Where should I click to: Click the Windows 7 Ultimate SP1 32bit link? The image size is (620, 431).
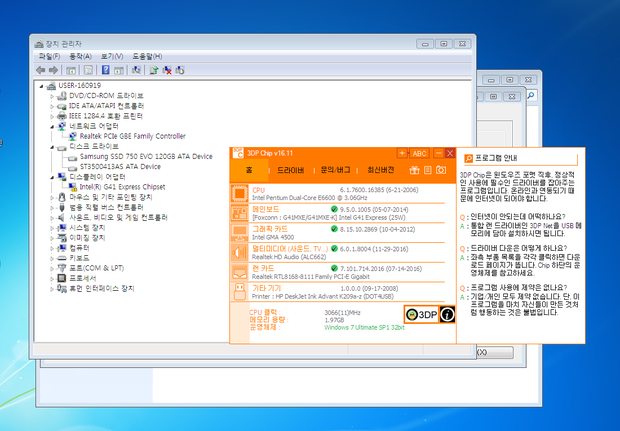coord(366,327)
